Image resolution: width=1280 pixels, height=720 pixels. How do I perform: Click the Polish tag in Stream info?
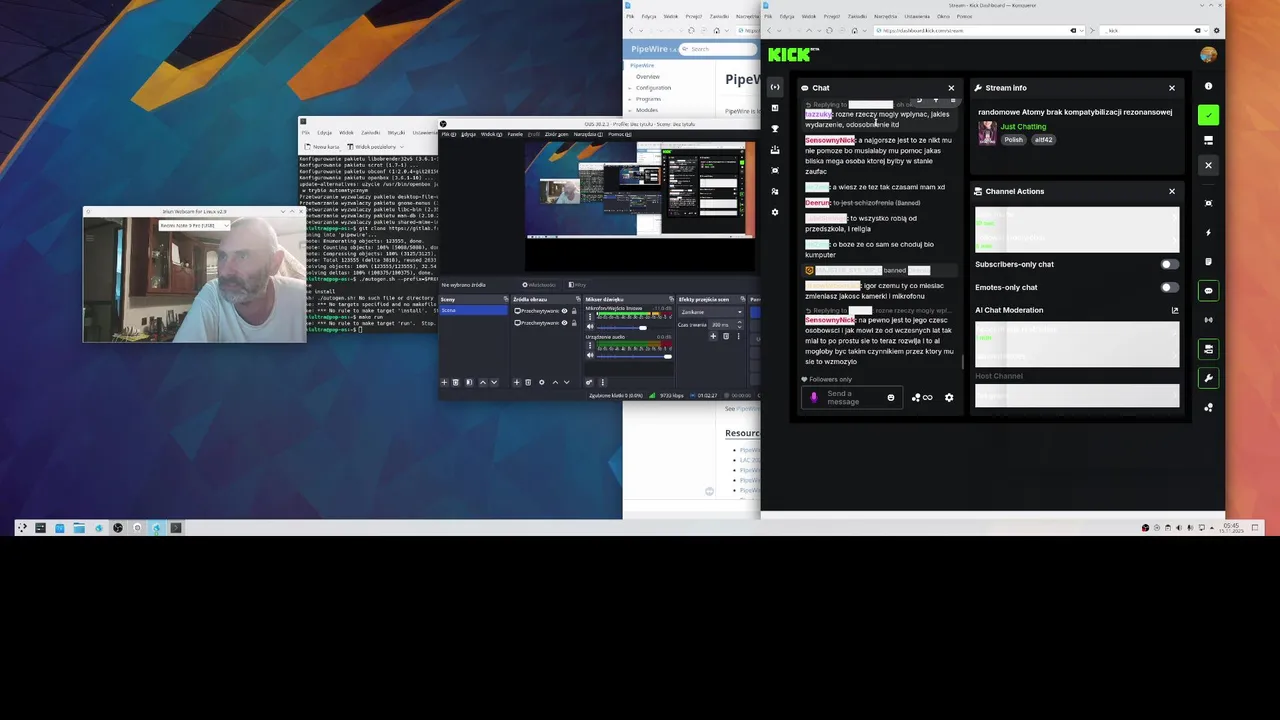1014,140
